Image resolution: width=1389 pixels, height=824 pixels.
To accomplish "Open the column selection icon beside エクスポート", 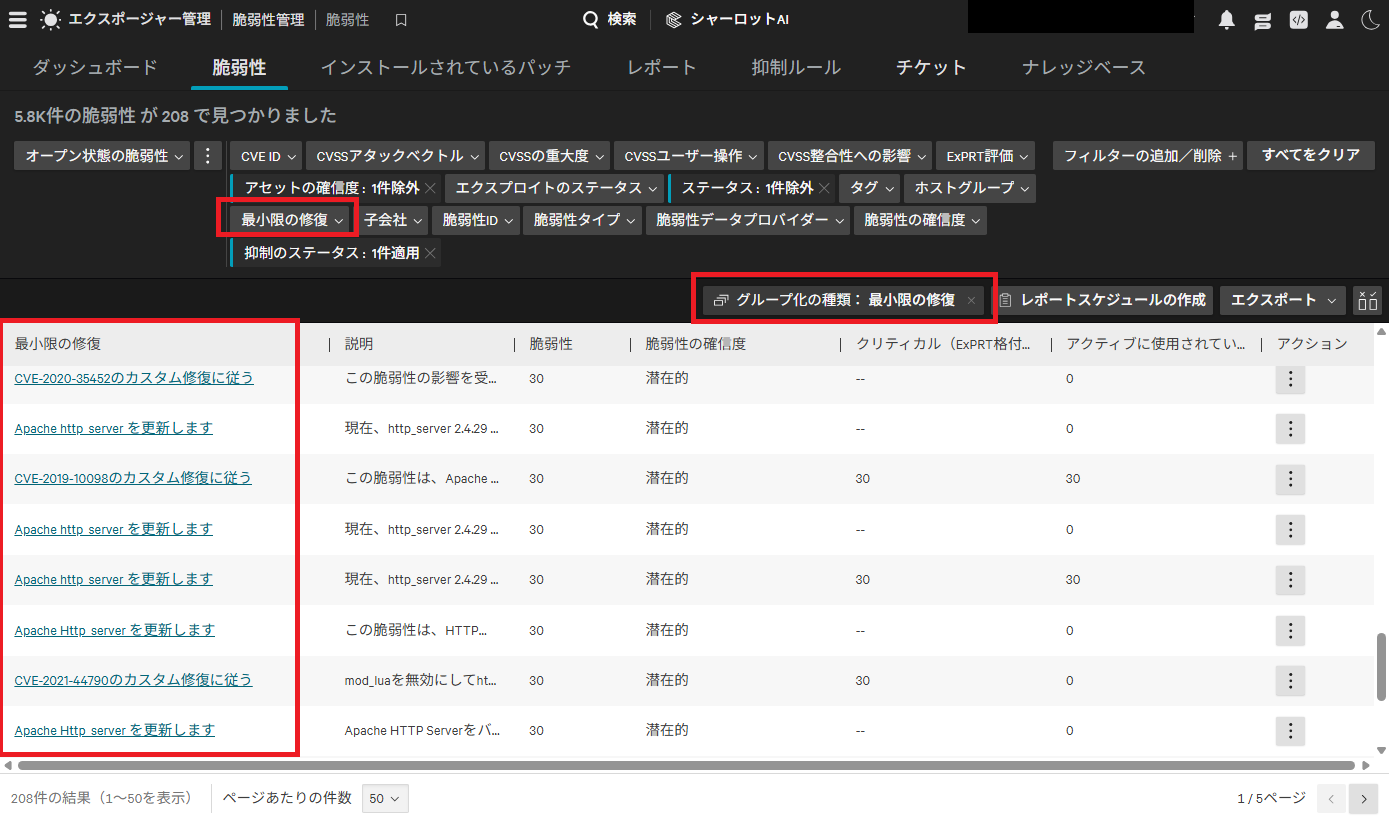I will point(1368,299).
